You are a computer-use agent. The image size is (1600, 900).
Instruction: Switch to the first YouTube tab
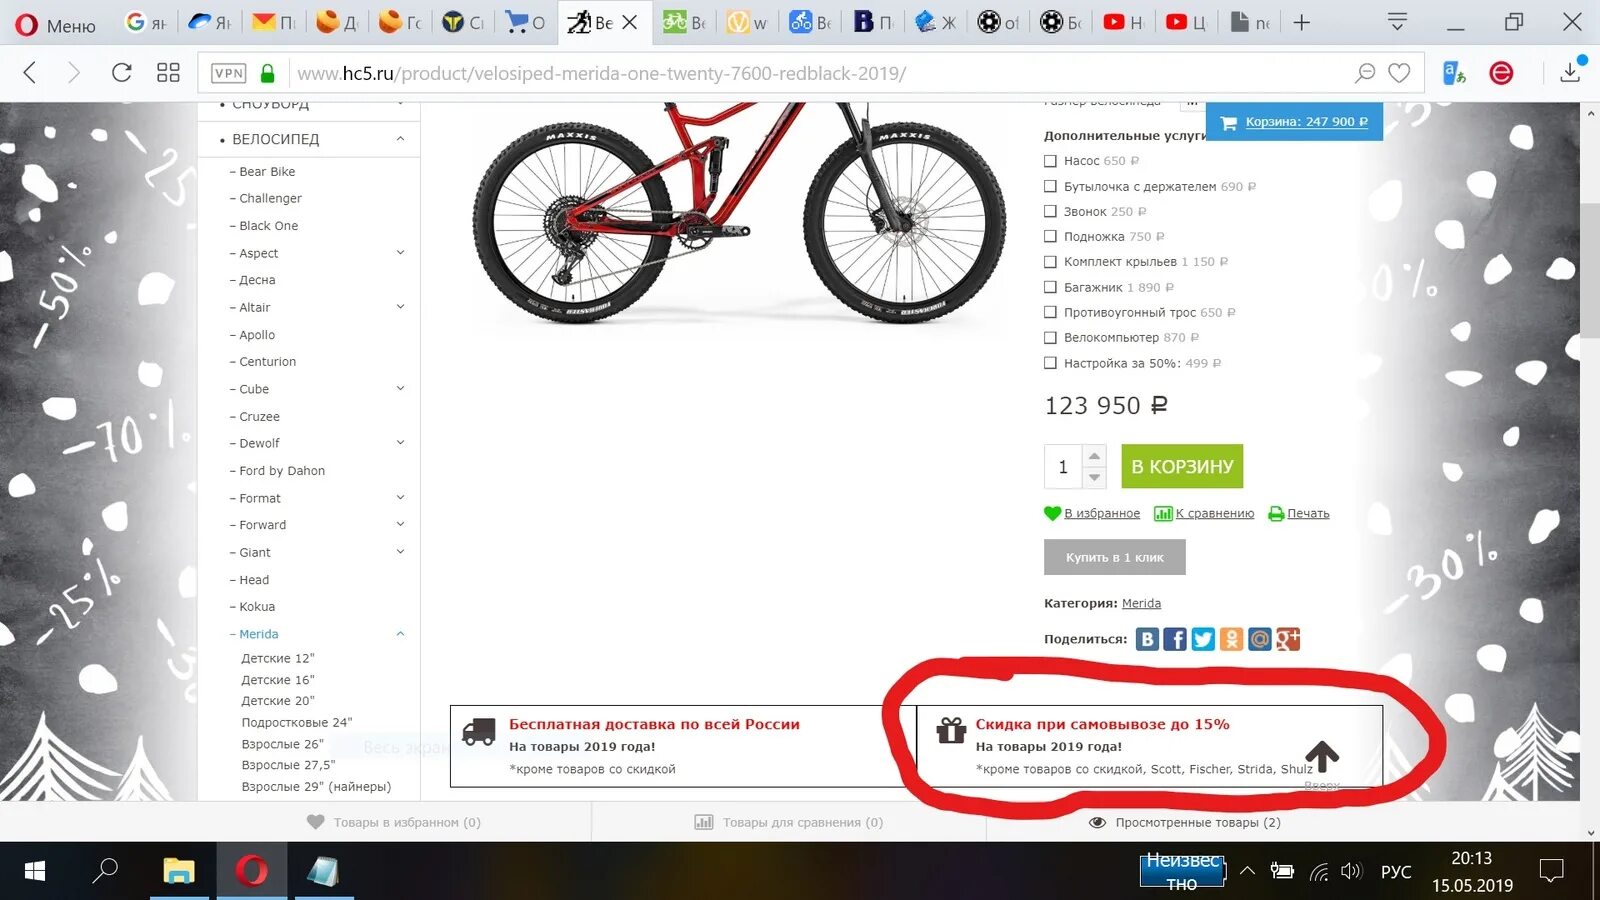coord(1123,22)
